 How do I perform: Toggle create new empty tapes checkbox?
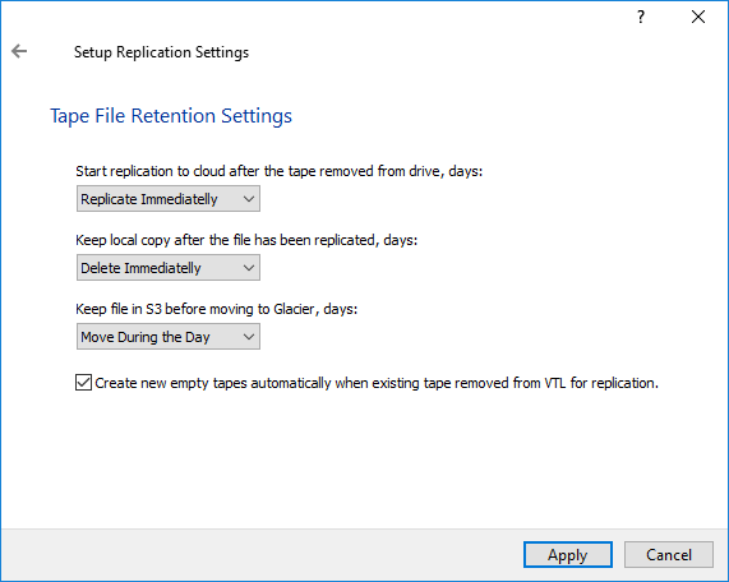pyautogui.click(x=84, y=383)
